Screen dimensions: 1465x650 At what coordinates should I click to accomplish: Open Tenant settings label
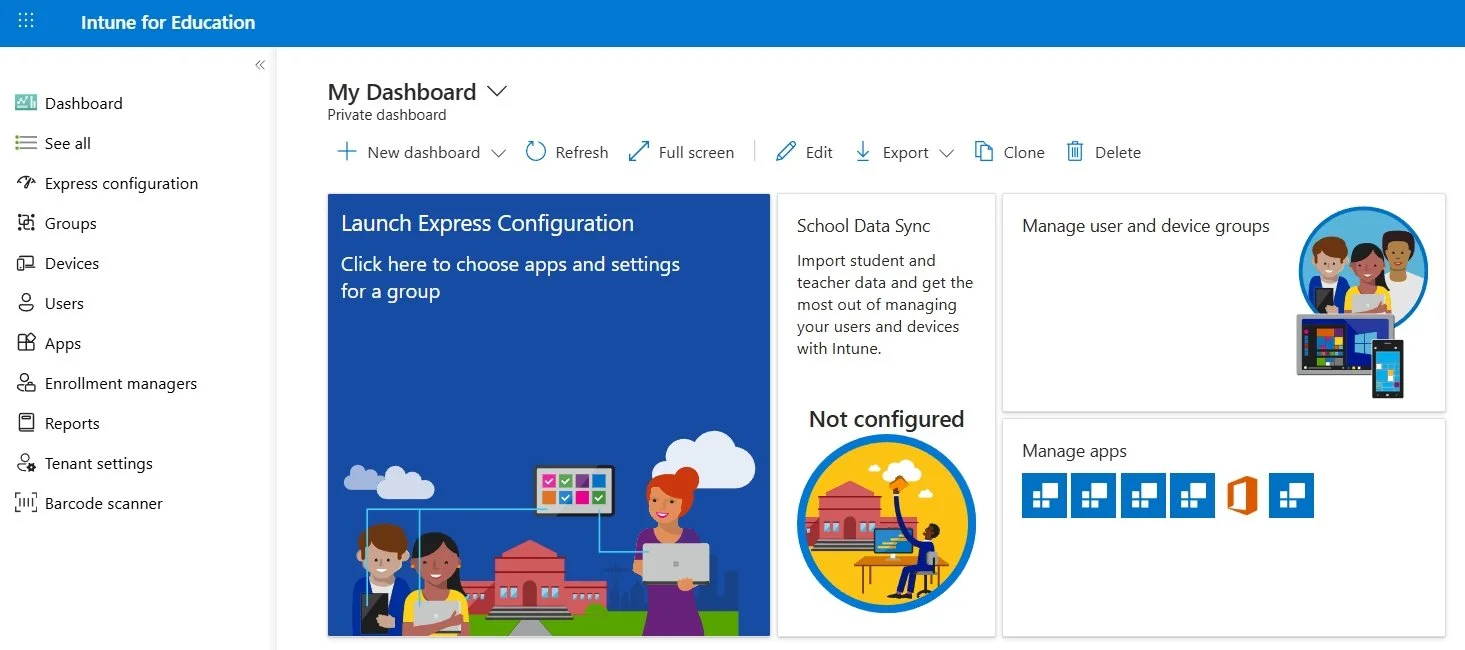[x=99, y=463]
